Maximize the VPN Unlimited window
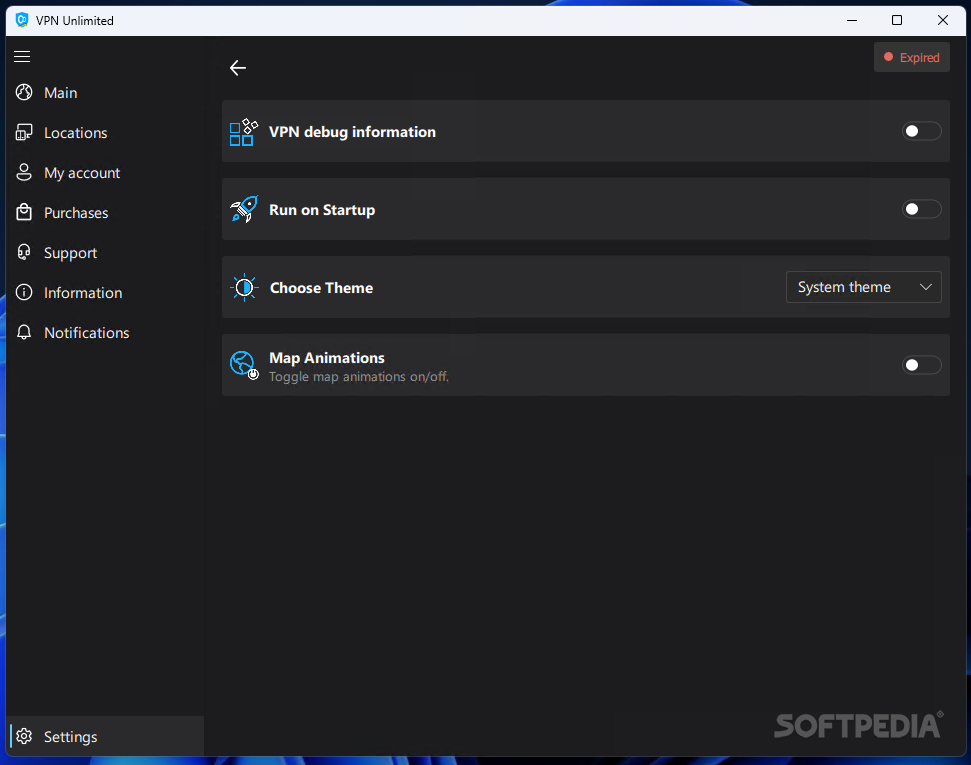Viewport: 971px width, 765px height. 897,20
